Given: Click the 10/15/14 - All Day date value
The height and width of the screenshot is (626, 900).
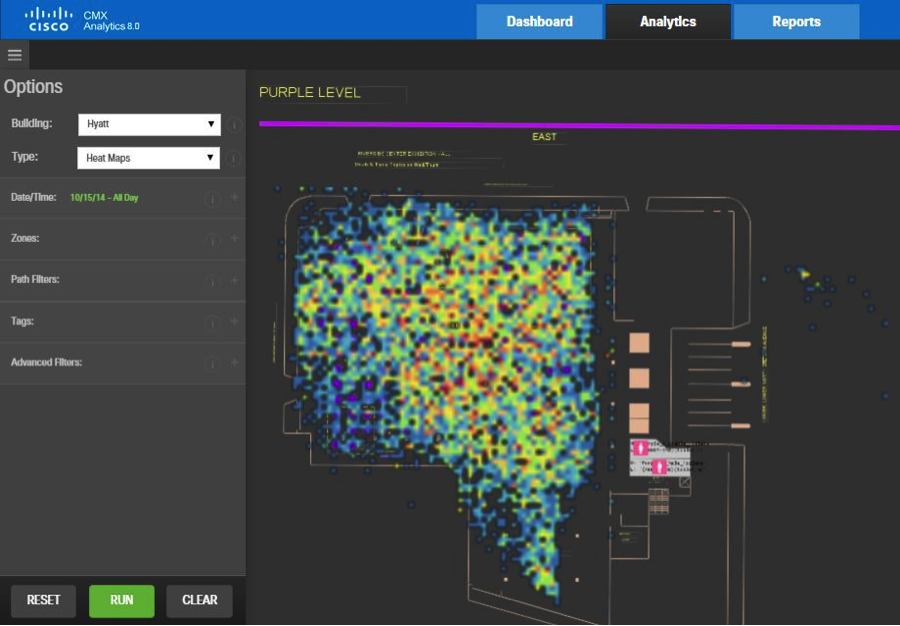Looking at the screenshot, I should 104,198.
